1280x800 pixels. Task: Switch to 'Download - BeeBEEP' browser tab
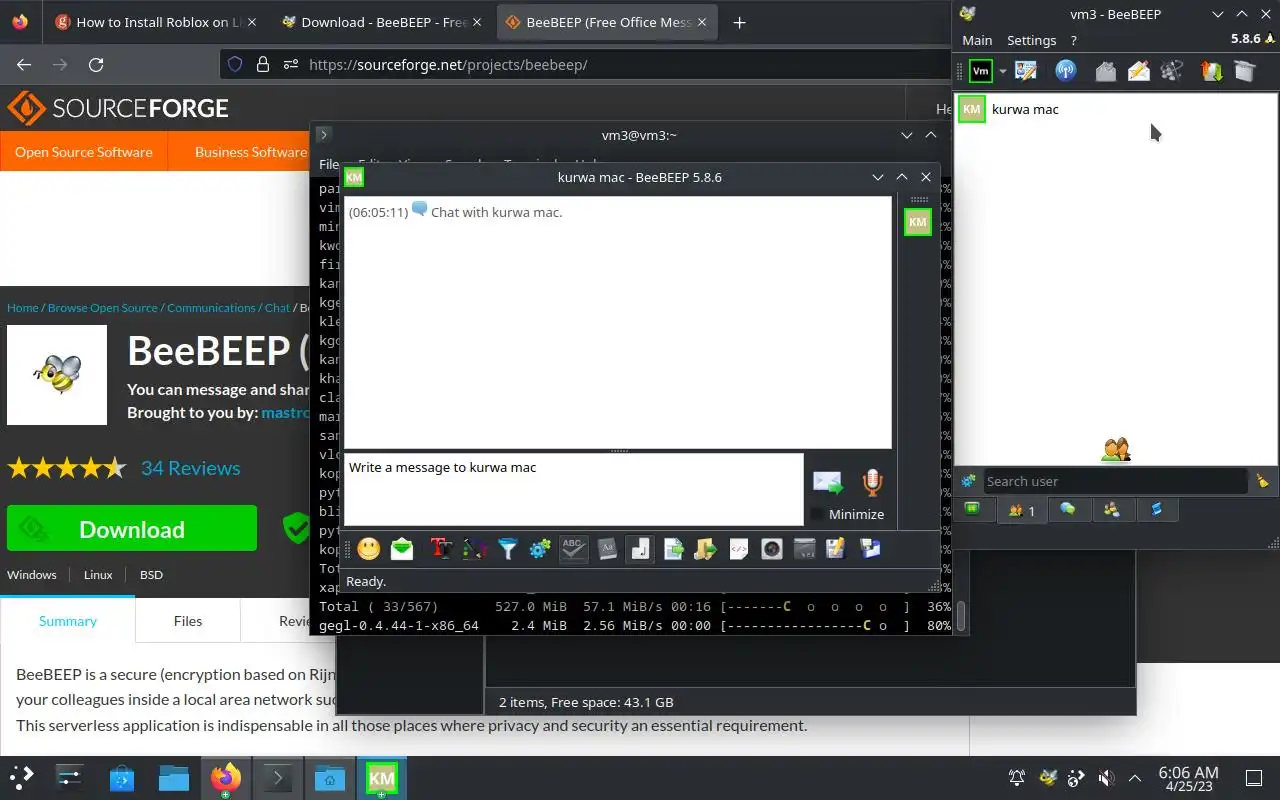click(381, 22)
